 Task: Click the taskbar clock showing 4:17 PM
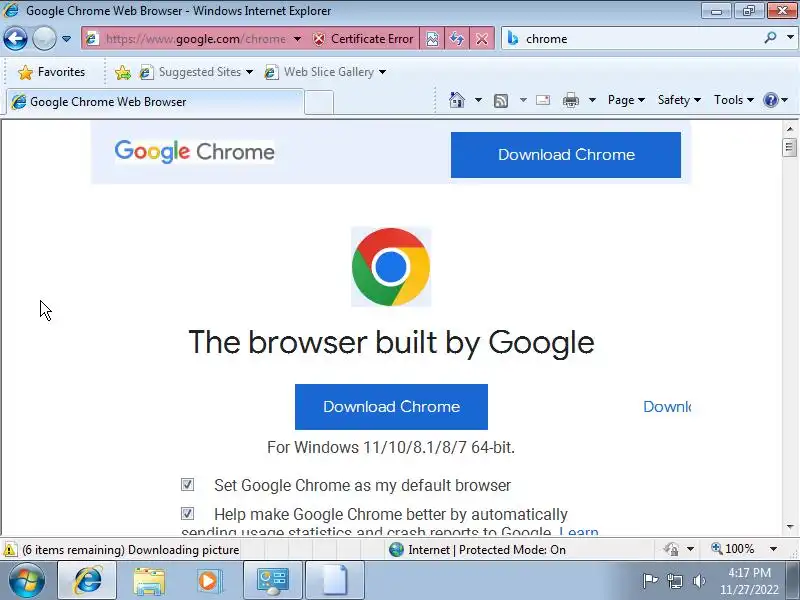pyautogui.click(x=749, y=581)
